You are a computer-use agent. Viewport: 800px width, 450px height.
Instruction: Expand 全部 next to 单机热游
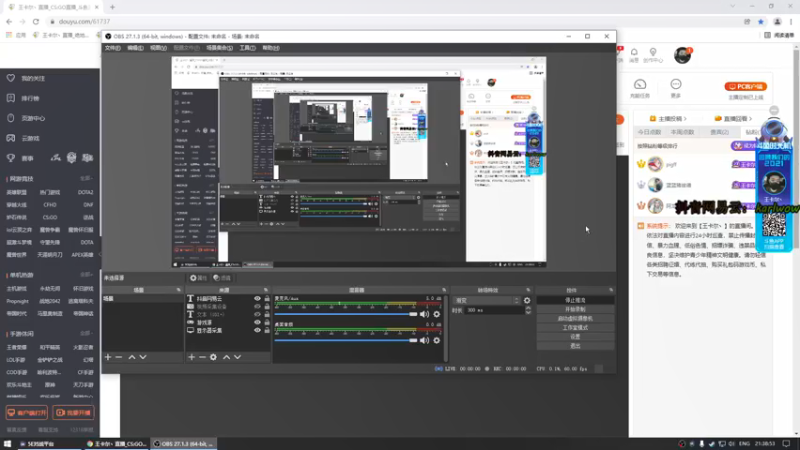(x=86, y=275)
